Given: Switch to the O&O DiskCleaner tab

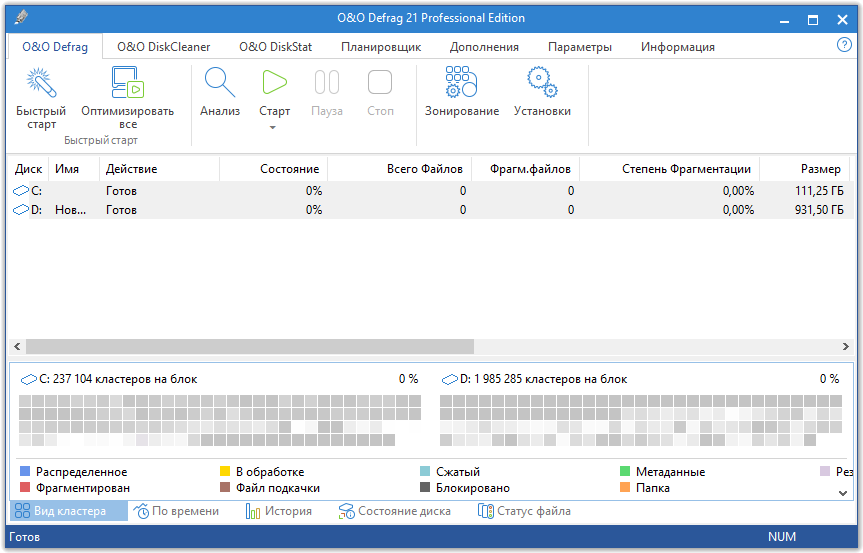Looking at the screenshot, I should tap(163, 47).
